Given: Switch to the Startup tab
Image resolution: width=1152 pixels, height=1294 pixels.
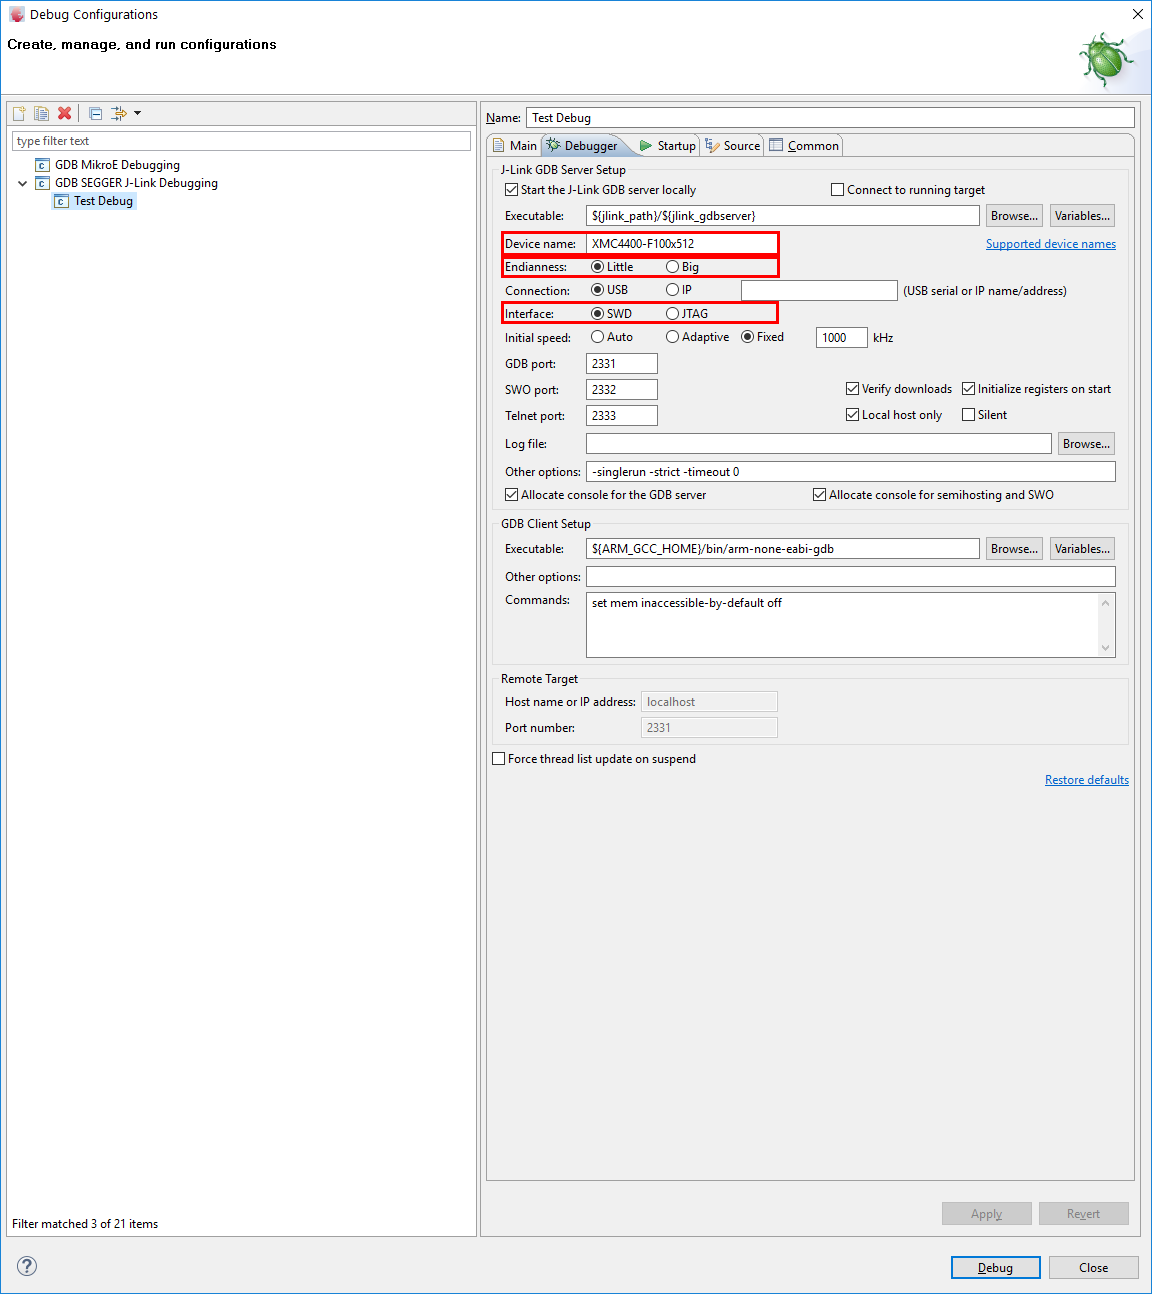Looking at the screenshot, I should pyautogui.click(x=667, y=146).
